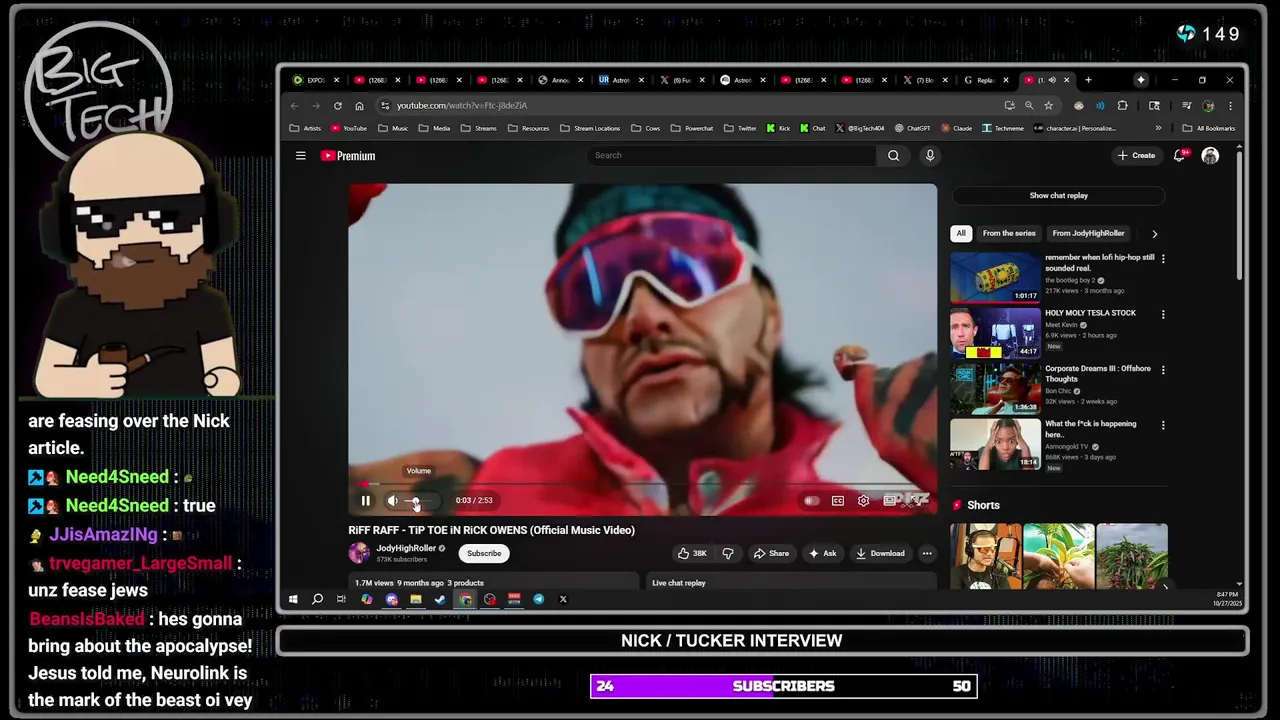Switch to the EXPO browser tab

(314, 80)
